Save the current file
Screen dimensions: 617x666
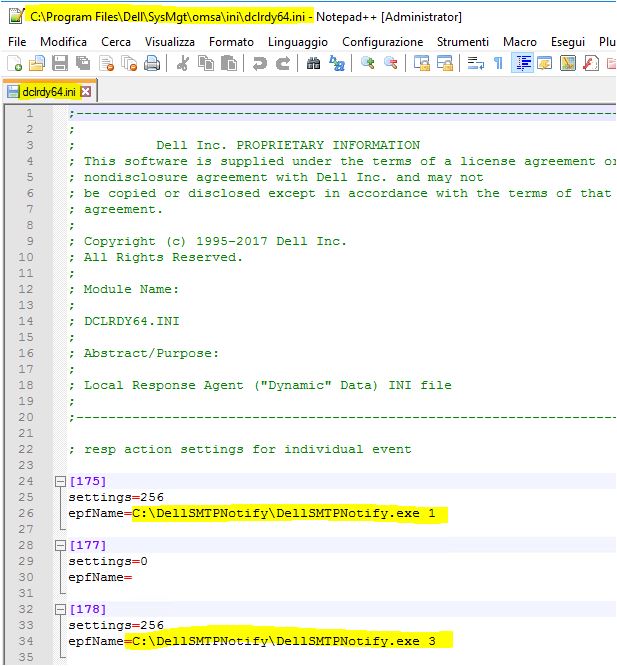tap(60, 64)
